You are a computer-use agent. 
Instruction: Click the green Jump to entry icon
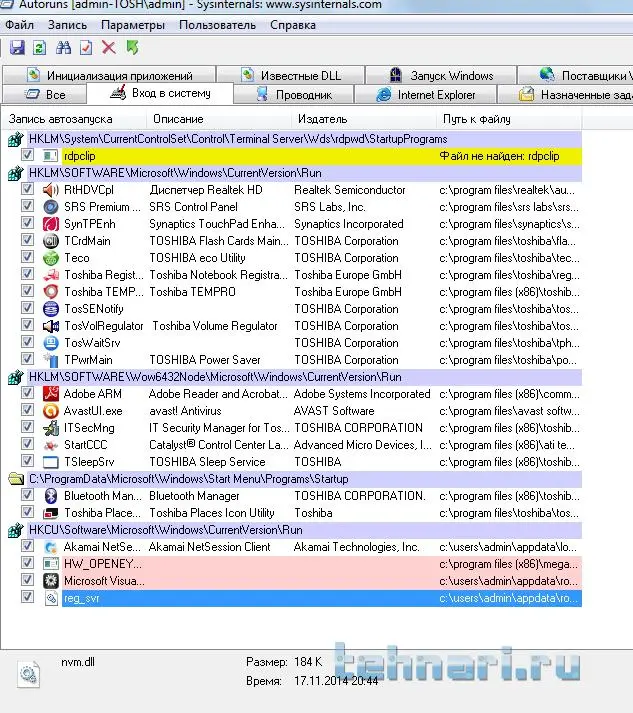tap(132, 47)
